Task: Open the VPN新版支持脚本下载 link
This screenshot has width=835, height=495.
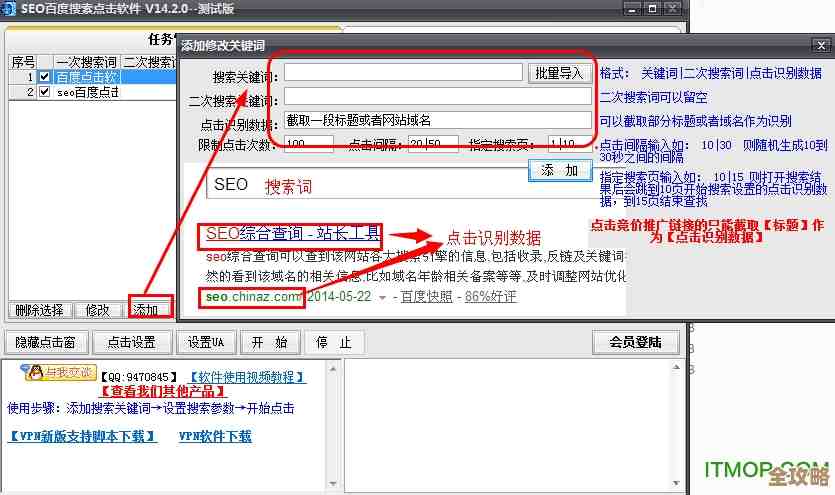Action: [82, 436]
